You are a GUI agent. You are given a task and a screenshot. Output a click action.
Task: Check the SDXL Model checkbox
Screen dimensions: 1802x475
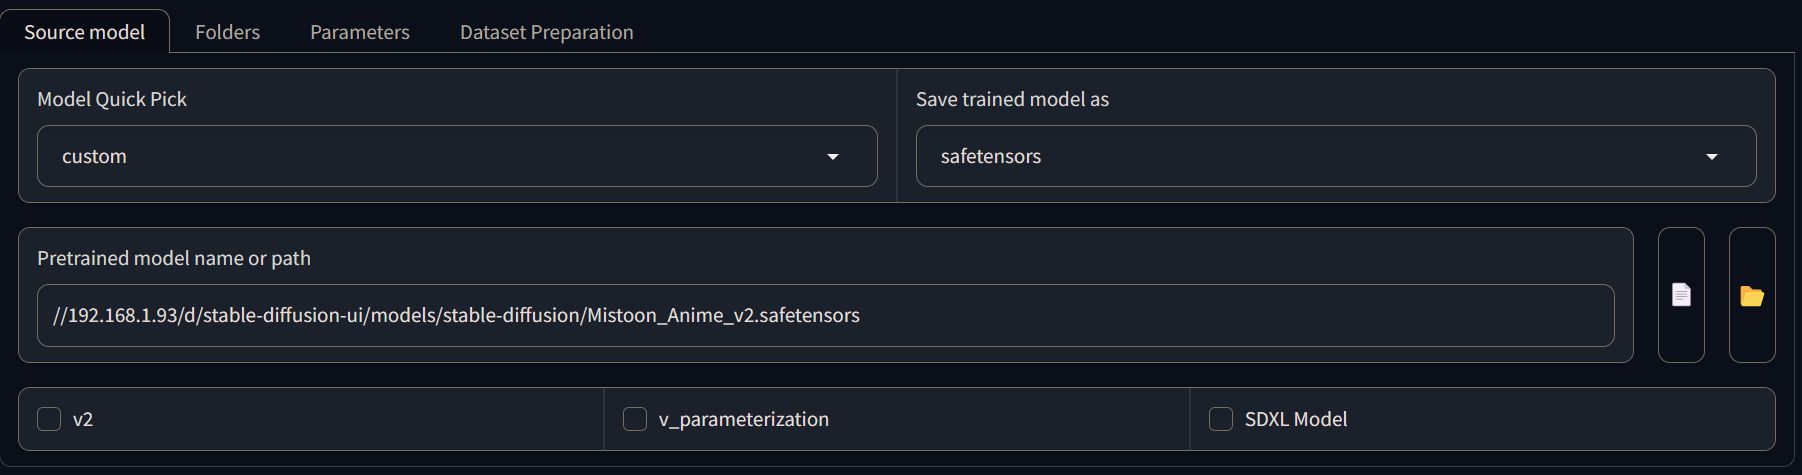pyautogui.click(x=1221, y=419)
